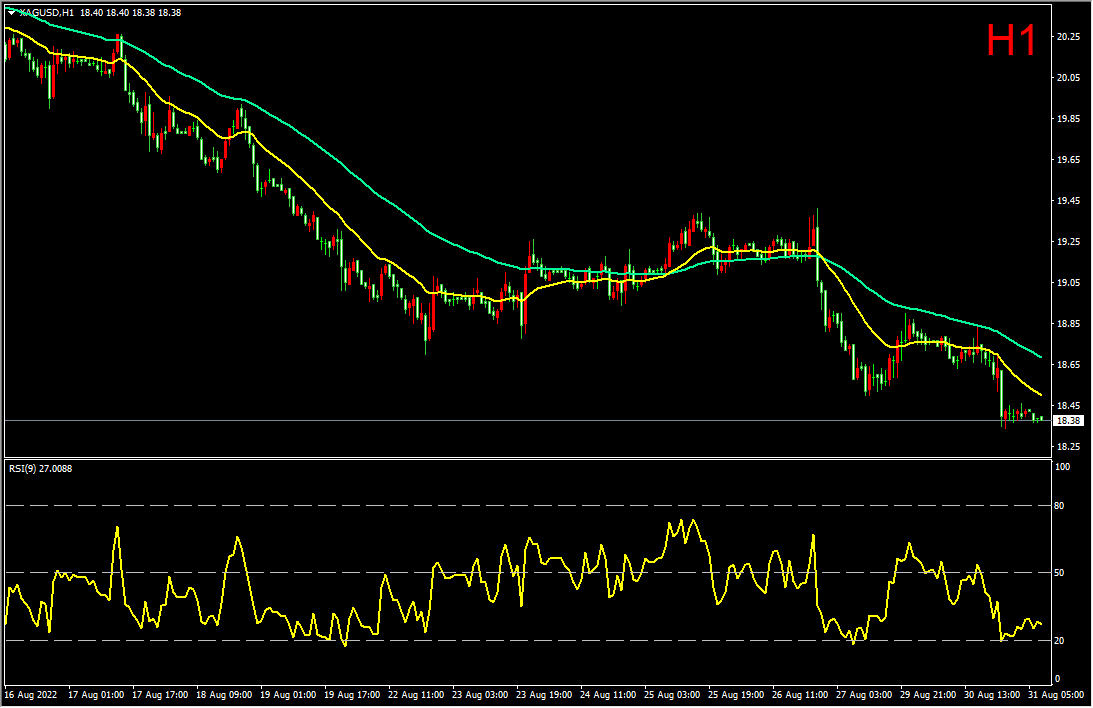Click the 25 Aug 03:00 time label
Viewport: 1093px width, 708px height.
[x=673, y=695]
